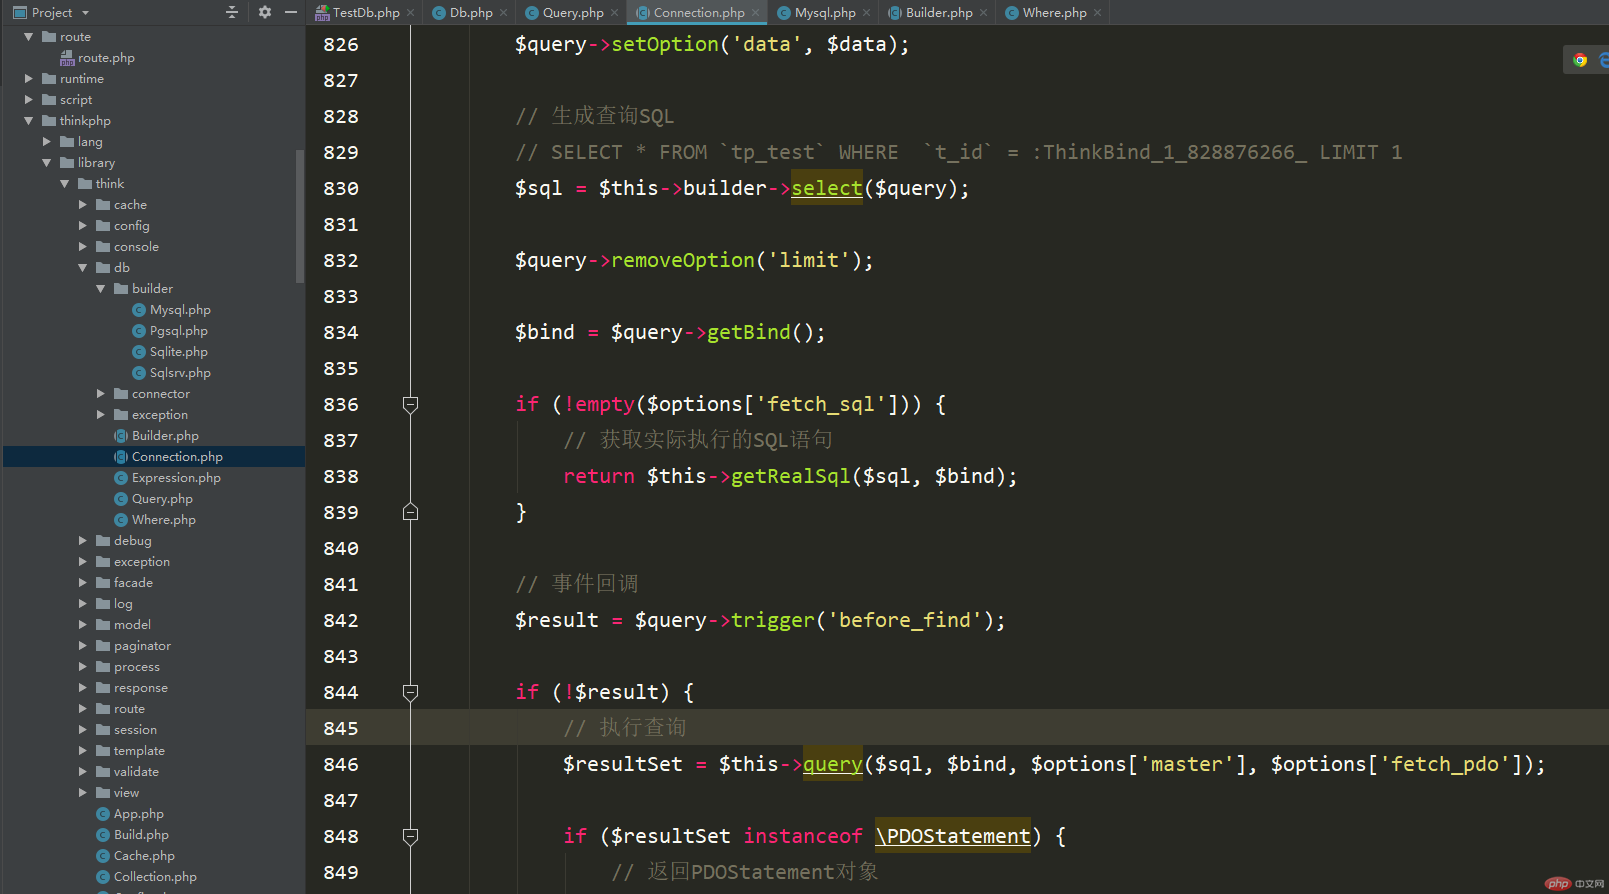Image resolution: width=1609 pixels, height=894 pixels.
Task: Click \PDOStatement class reference on line 848
Action: coord(953,836)
